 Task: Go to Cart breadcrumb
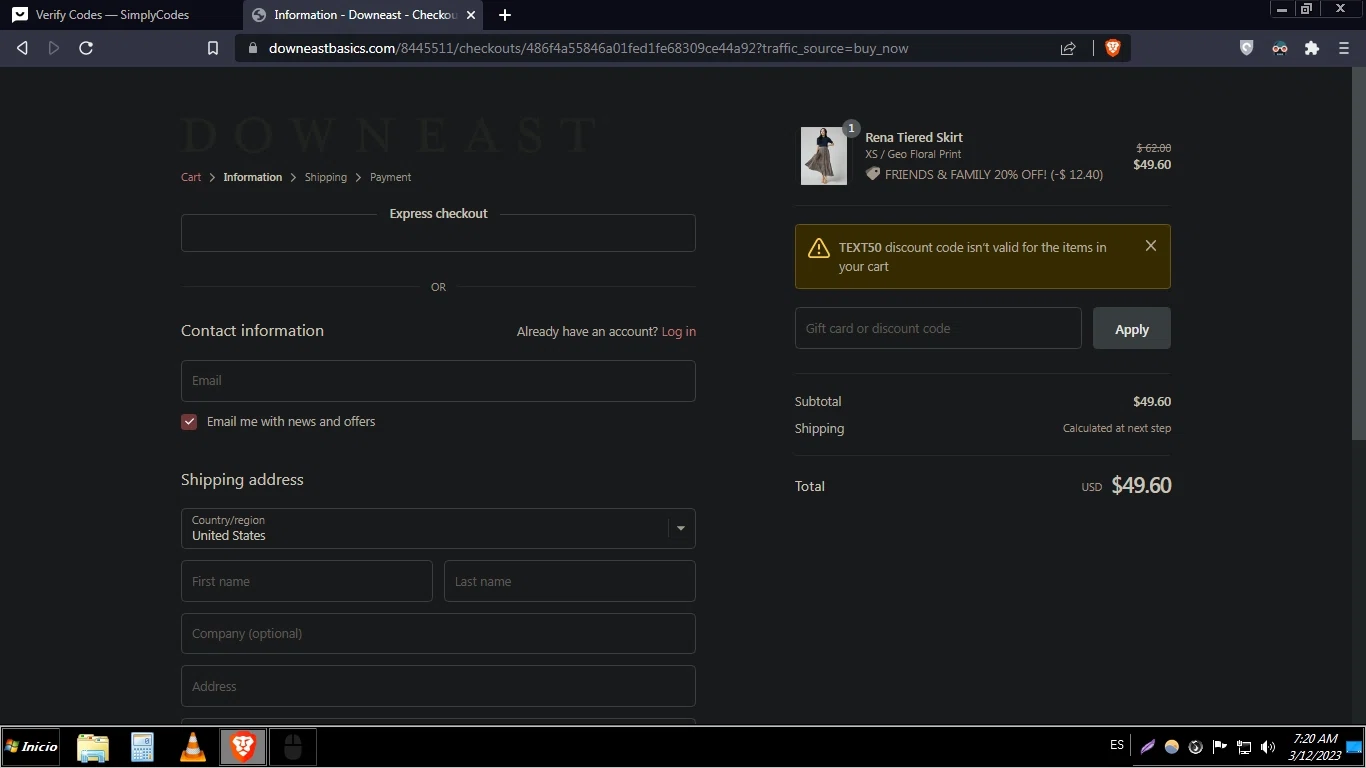point(191,177)
